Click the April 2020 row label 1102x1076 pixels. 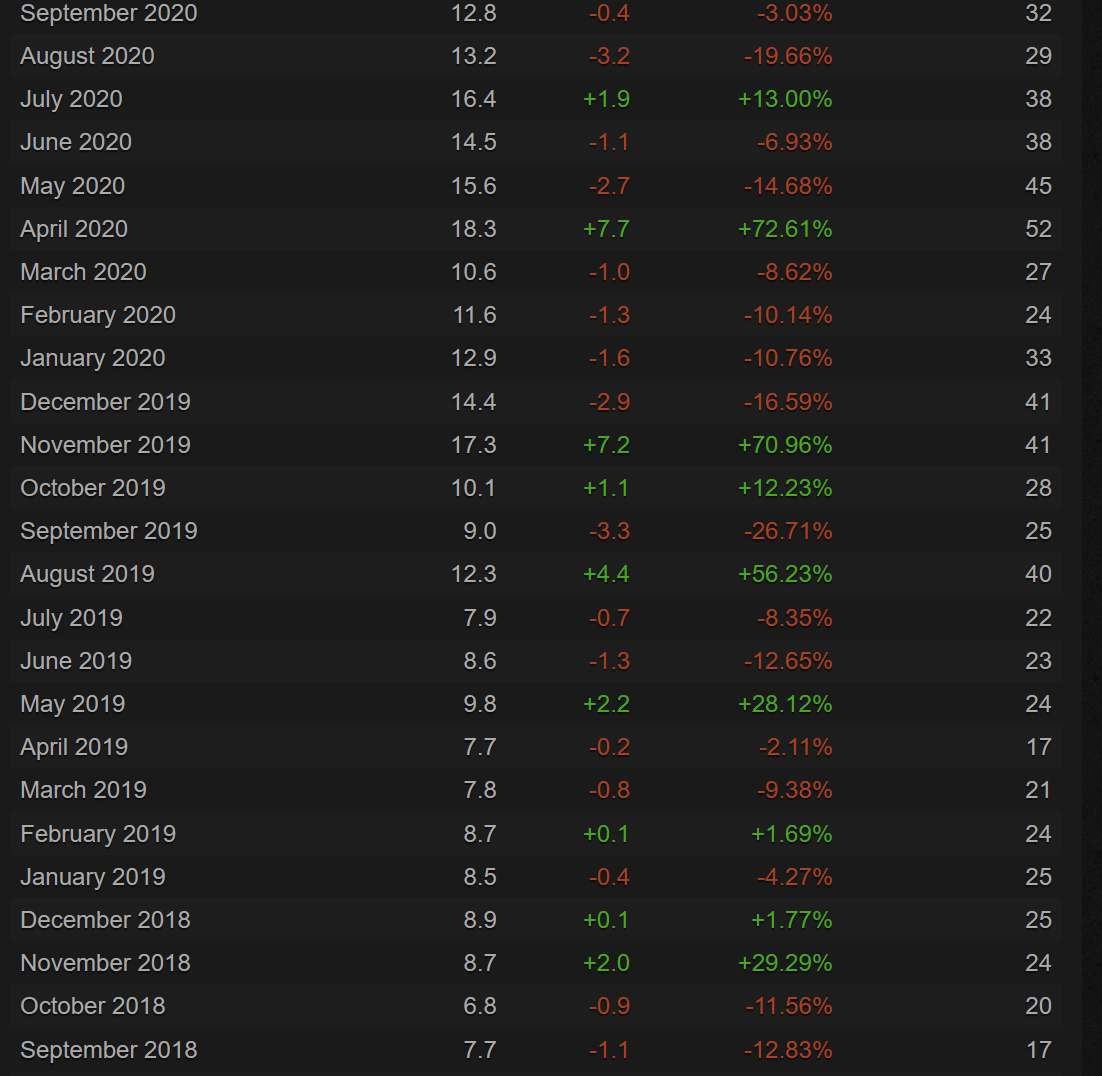(74, 229)
